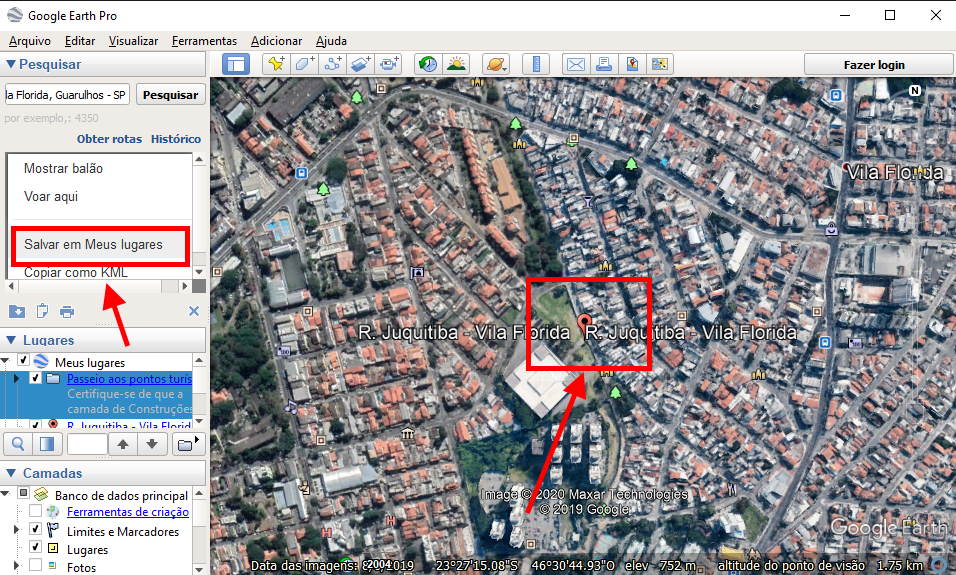
Task: Copy search results to clipboard icon
Action: tap(42, 312)
